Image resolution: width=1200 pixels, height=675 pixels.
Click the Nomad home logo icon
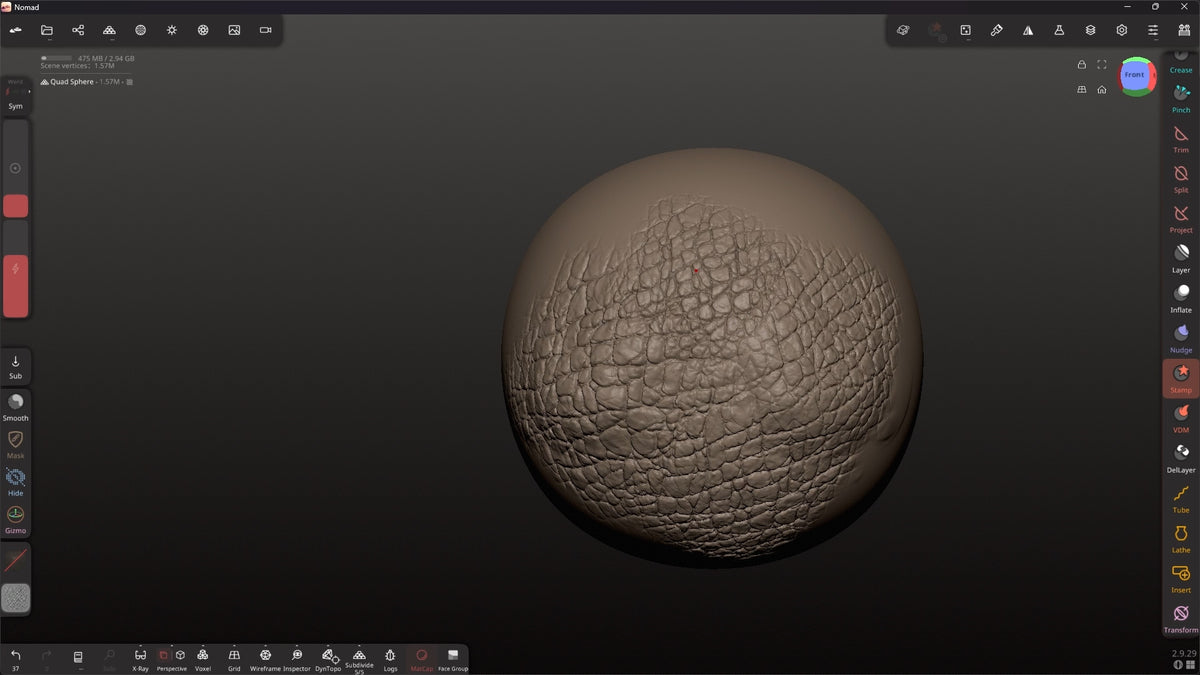[16, 30]
